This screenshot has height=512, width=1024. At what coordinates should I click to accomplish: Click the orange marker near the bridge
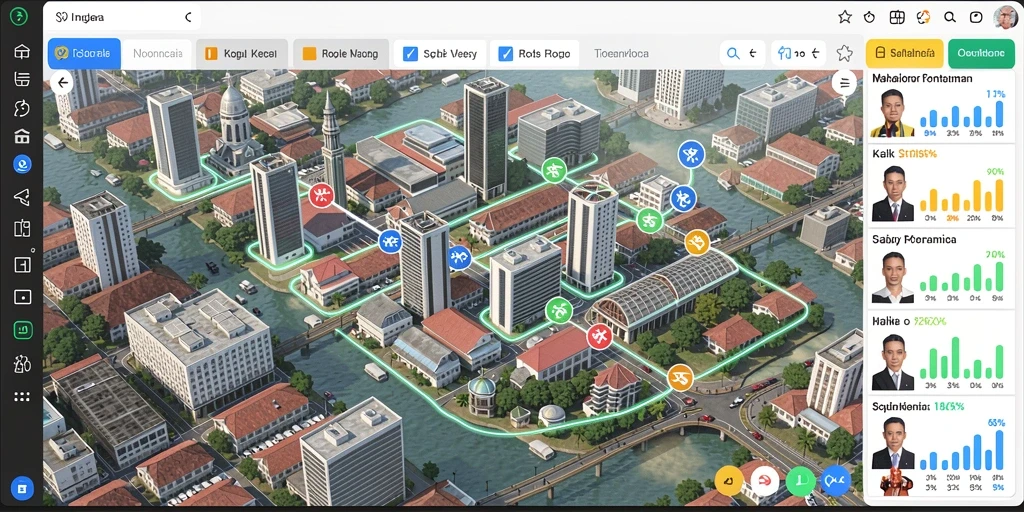pos(697,242)
